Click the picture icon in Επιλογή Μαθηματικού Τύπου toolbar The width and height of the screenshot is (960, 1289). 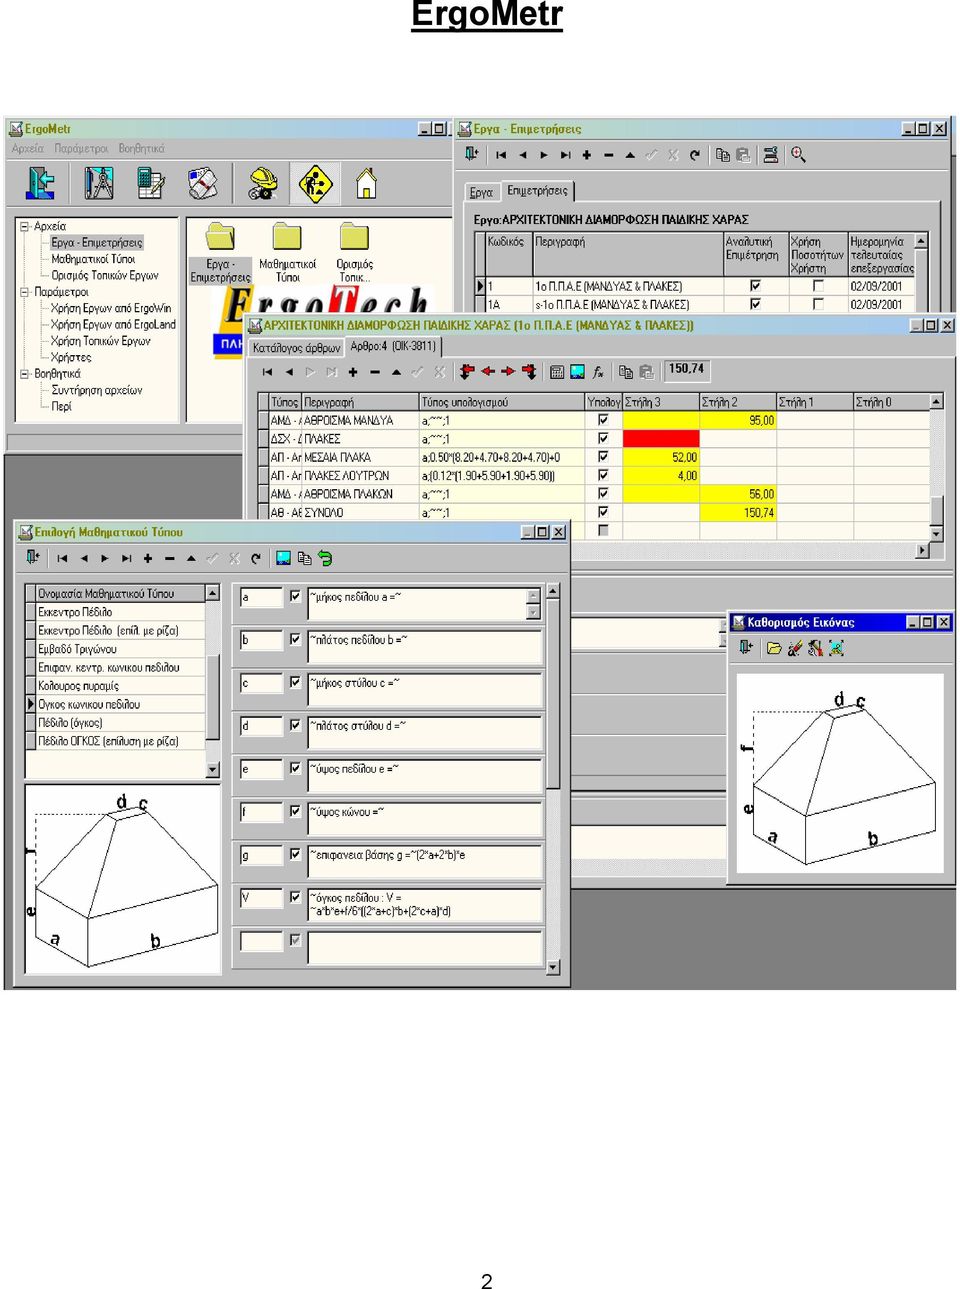pyautogui.click(x=283, y=559)
